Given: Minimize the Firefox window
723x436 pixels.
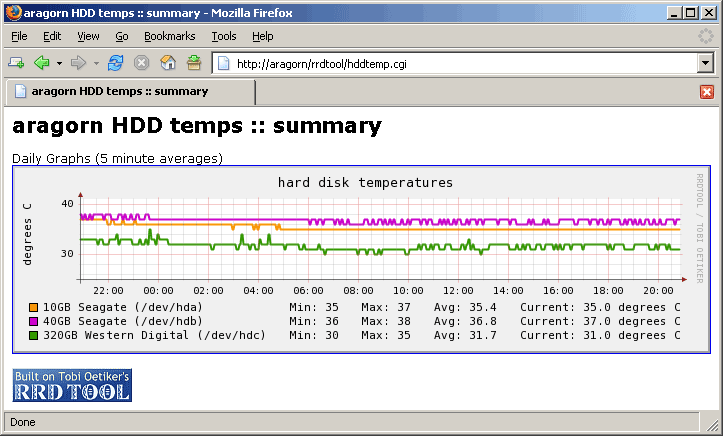Looking at the screenshot, I should (674, 12).
